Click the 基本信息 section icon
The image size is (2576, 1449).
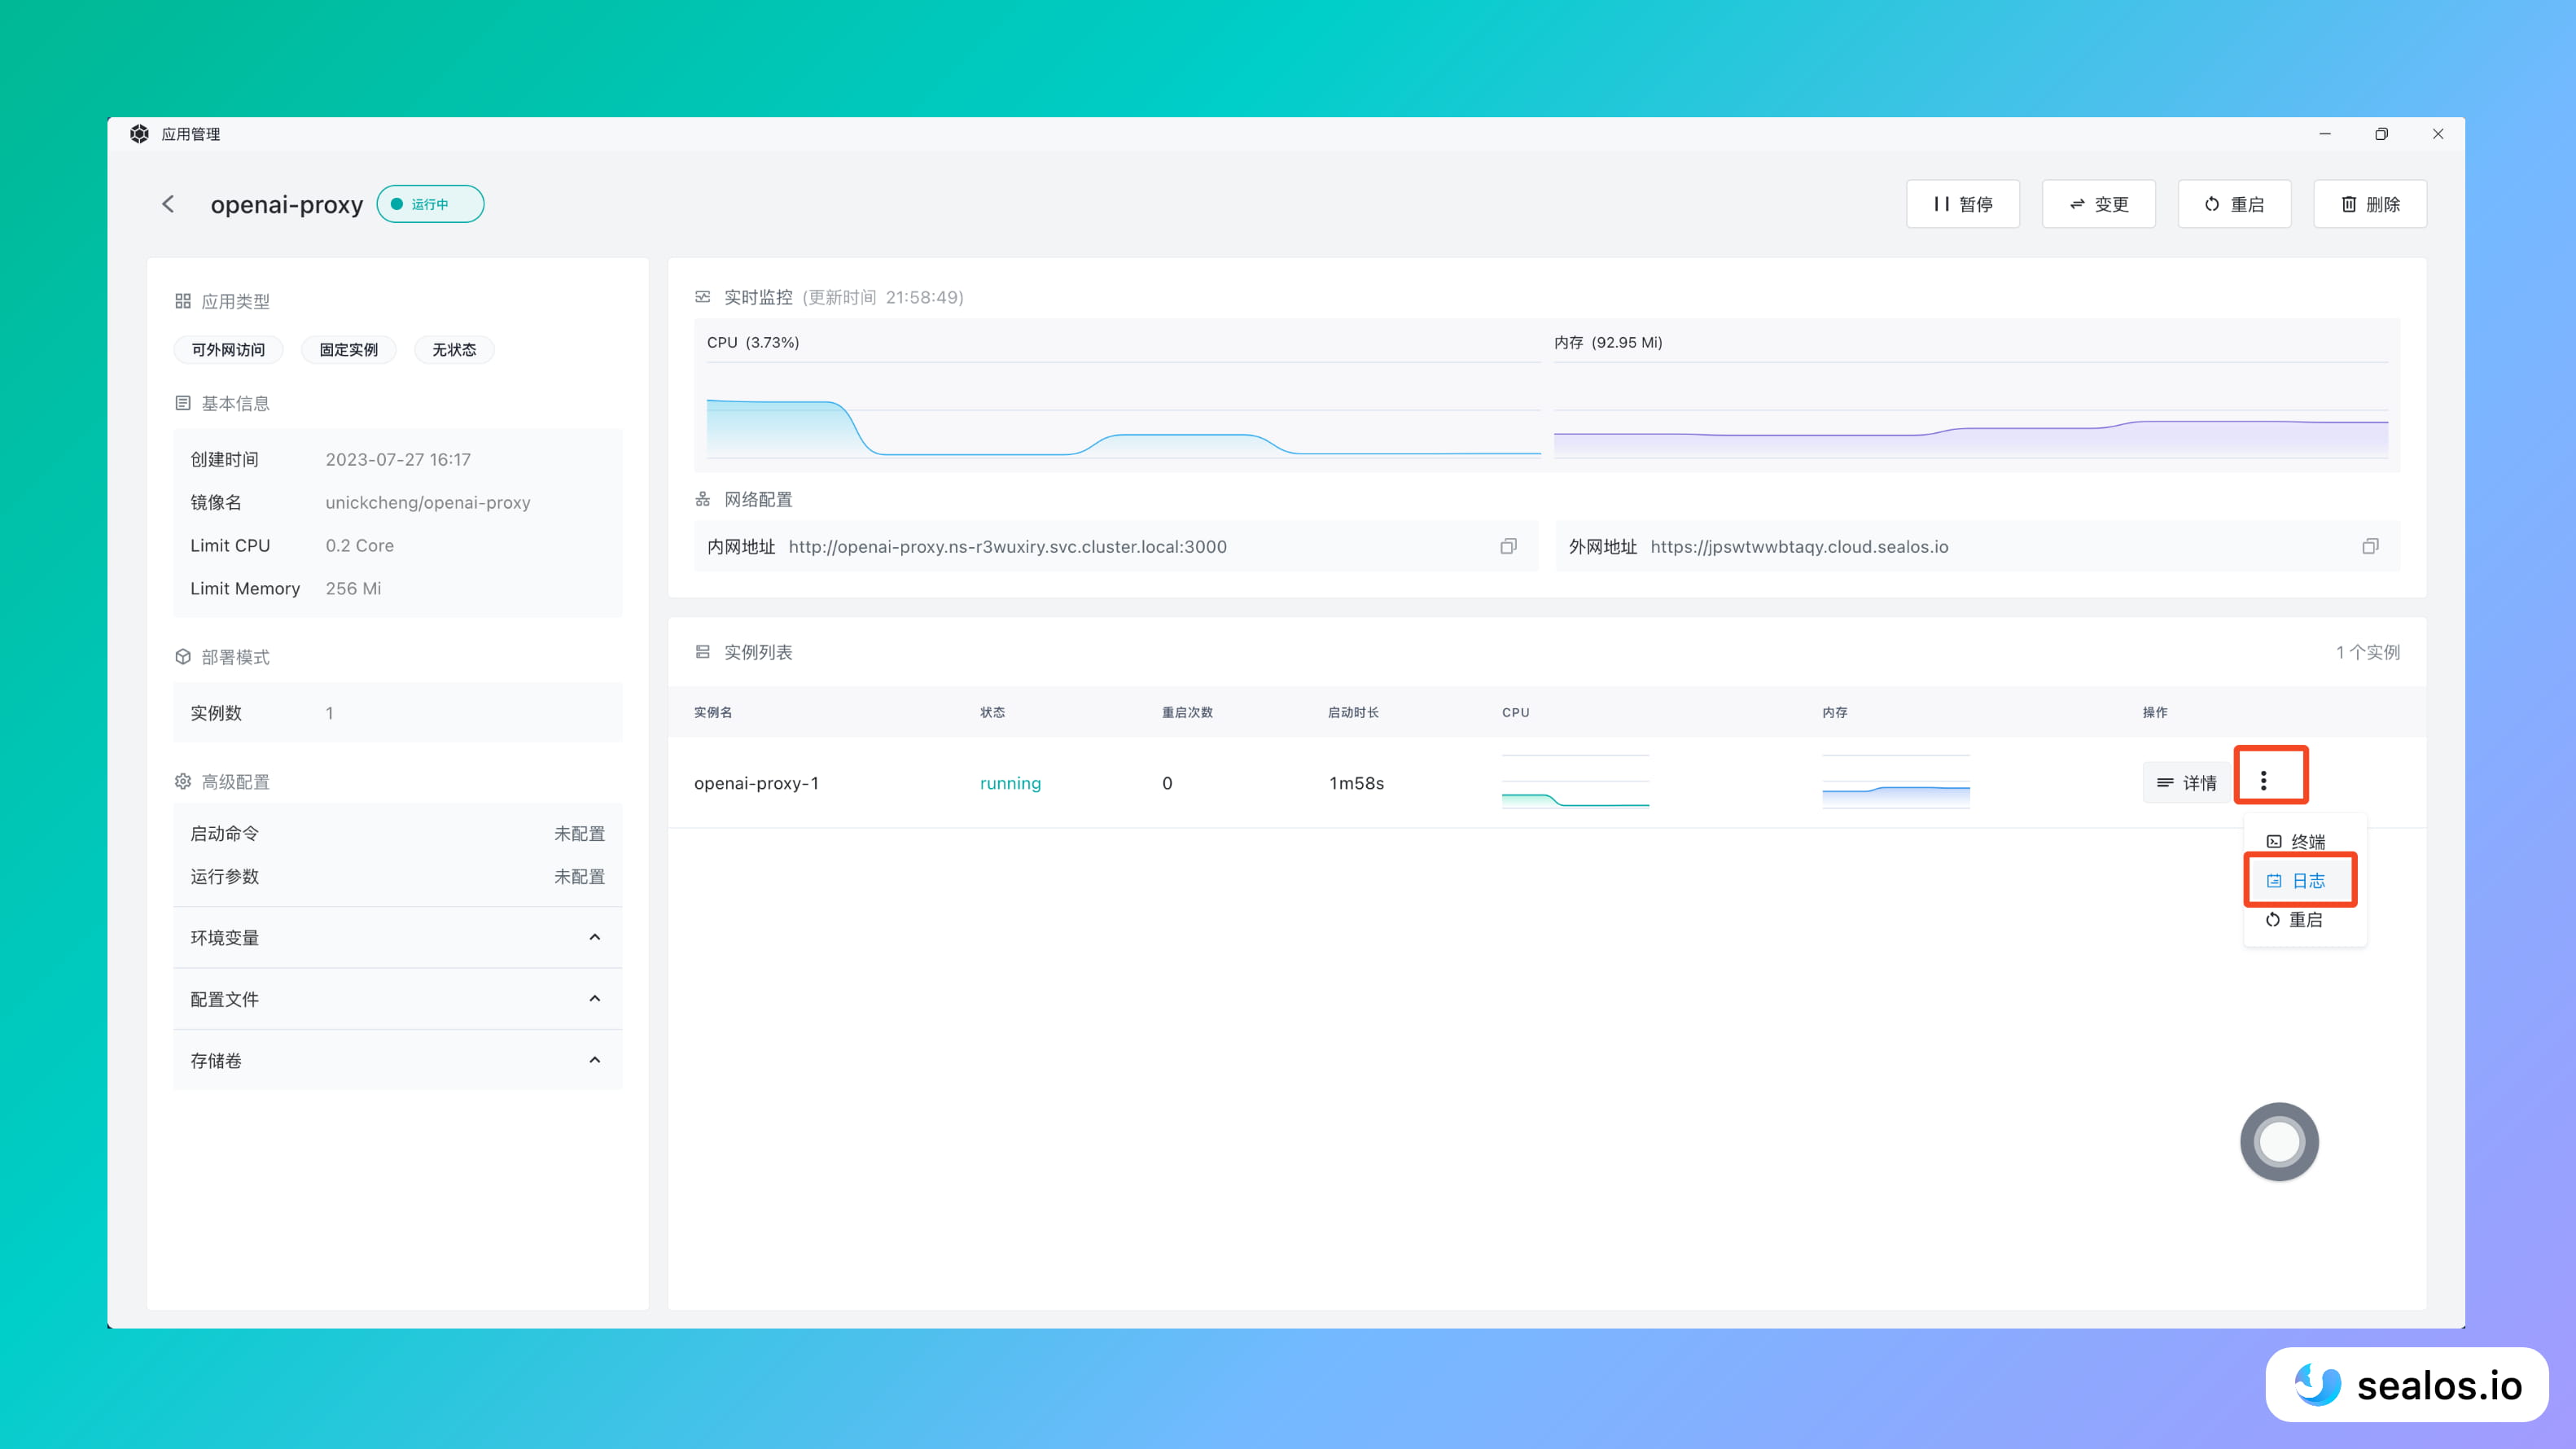click(183, 403)
